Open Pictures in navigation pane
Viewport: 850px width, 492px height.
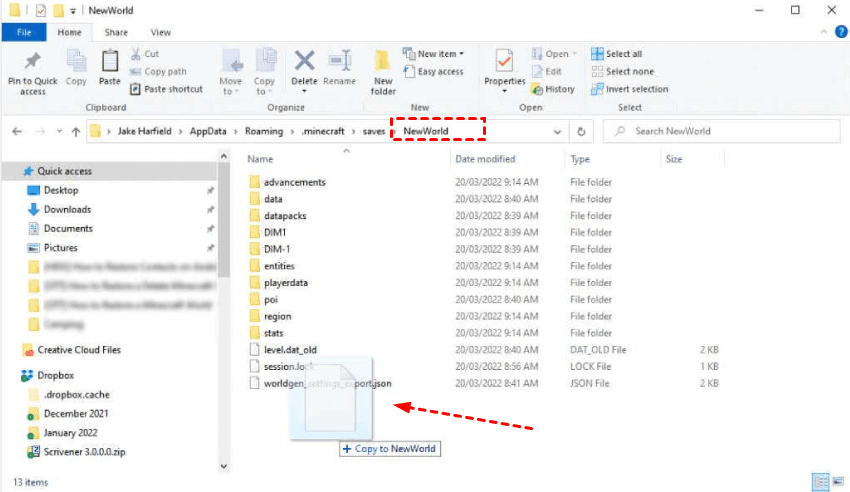click(60, 248)
